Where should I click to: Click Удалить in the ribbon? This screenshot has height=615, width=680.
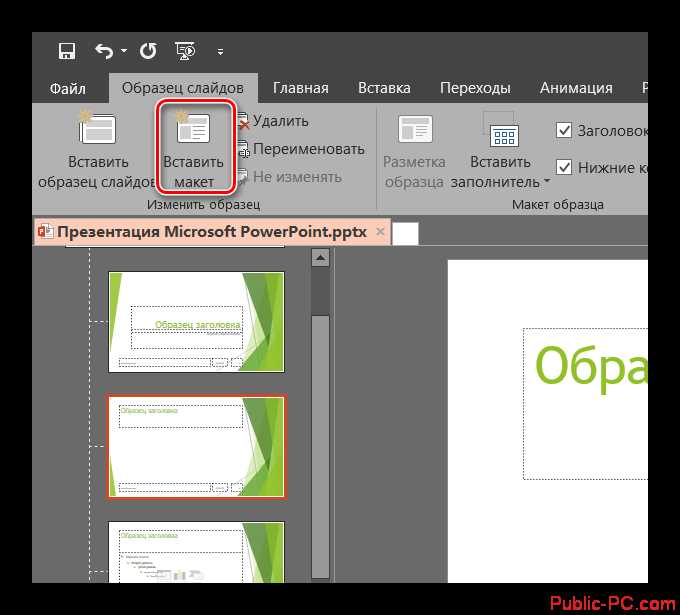(274, 121)
